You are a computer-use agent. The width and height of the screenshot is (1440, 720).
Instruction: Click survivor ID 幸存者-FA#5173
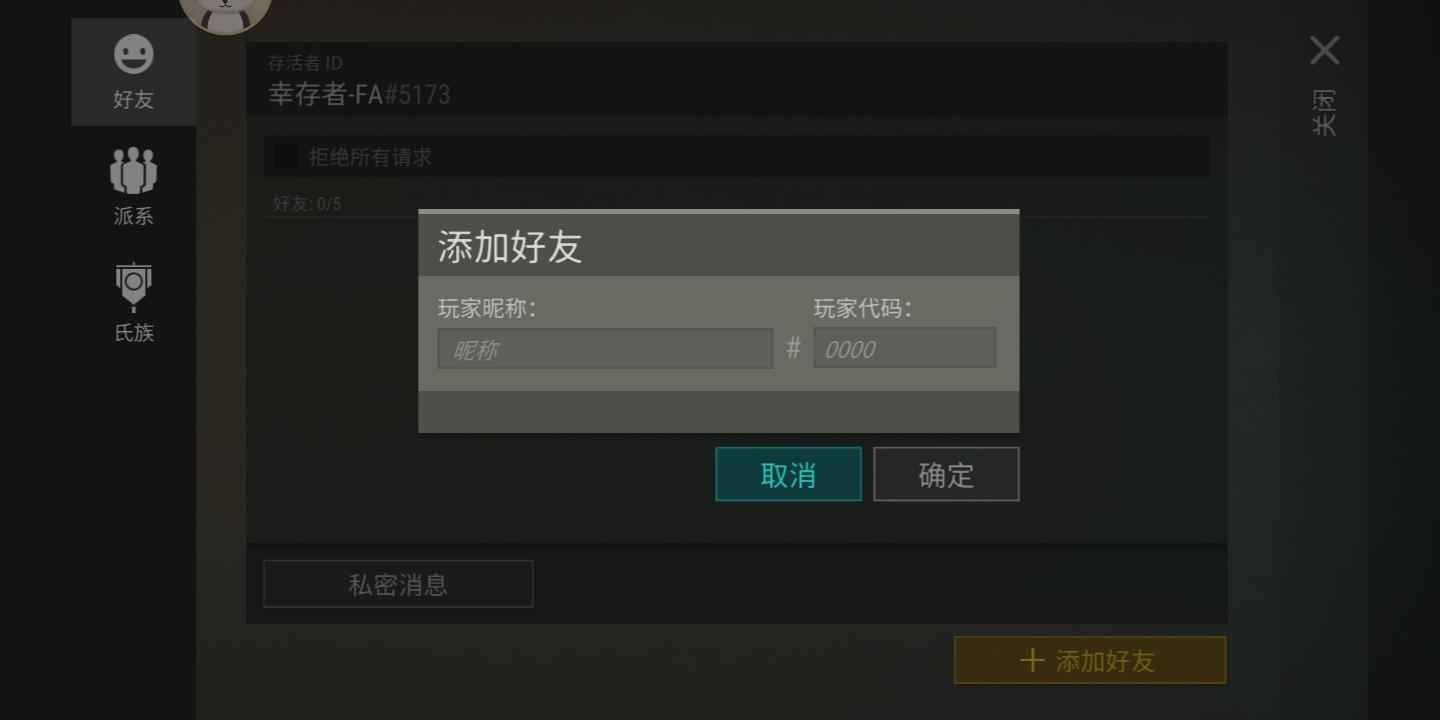pos(359,95)
